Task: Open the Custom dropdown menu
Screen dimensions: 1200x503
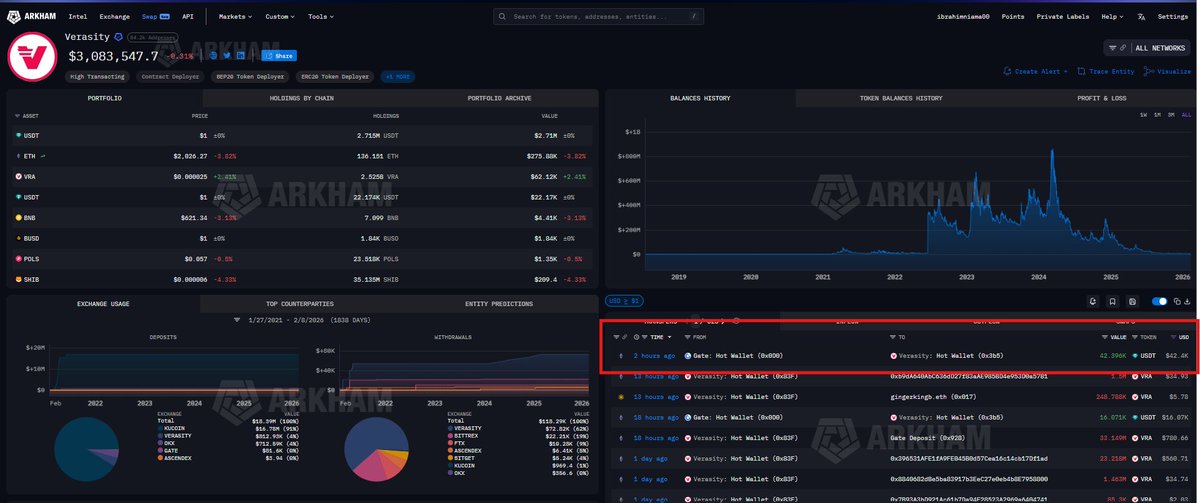Action: point(281,17)
